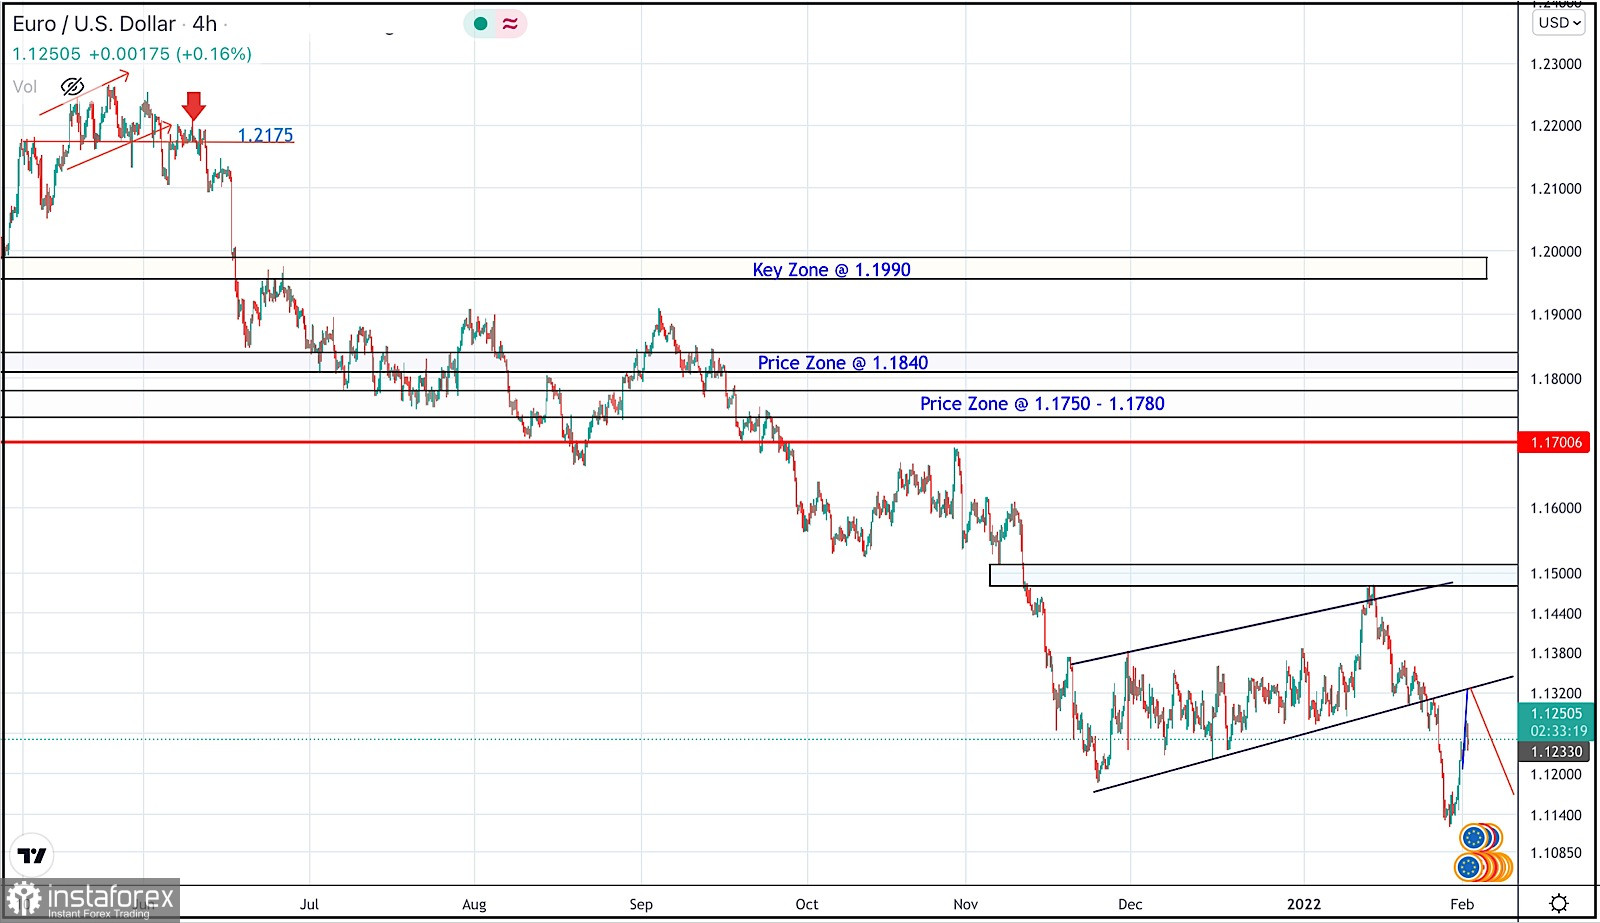1600x923 pixels.
Task: Open the lower EU economic event flag
Action: click(x=1469, y=867)
